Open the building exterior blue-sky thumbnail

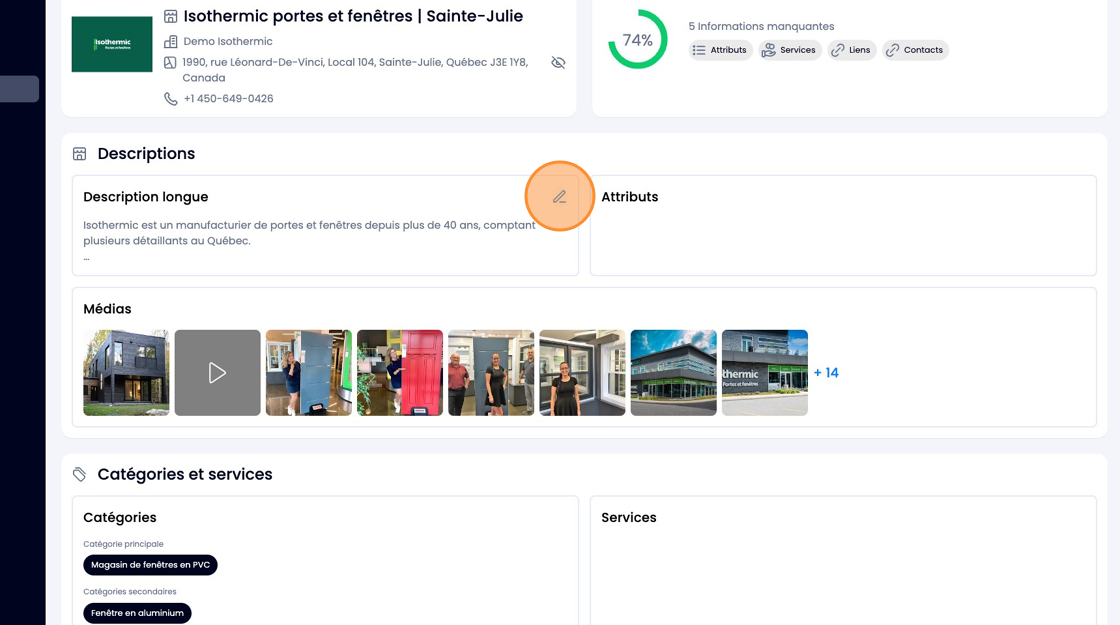coord(674,373)
